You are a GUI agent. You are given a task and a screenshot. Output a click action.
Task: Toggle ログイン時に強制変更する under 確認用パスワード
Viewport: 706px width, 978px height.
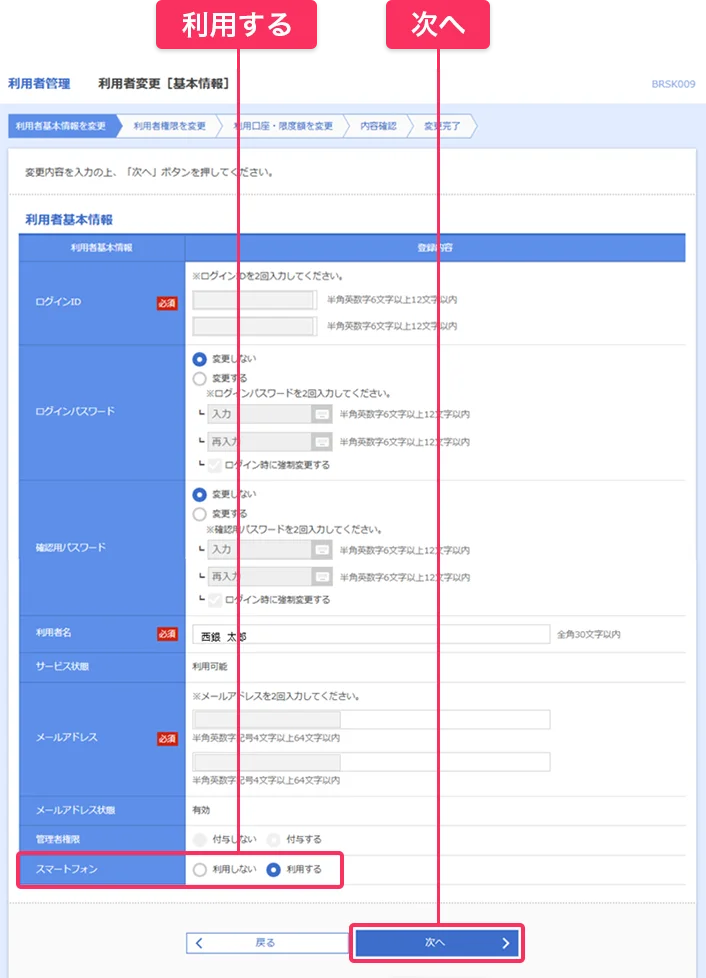tap(215, 600)
